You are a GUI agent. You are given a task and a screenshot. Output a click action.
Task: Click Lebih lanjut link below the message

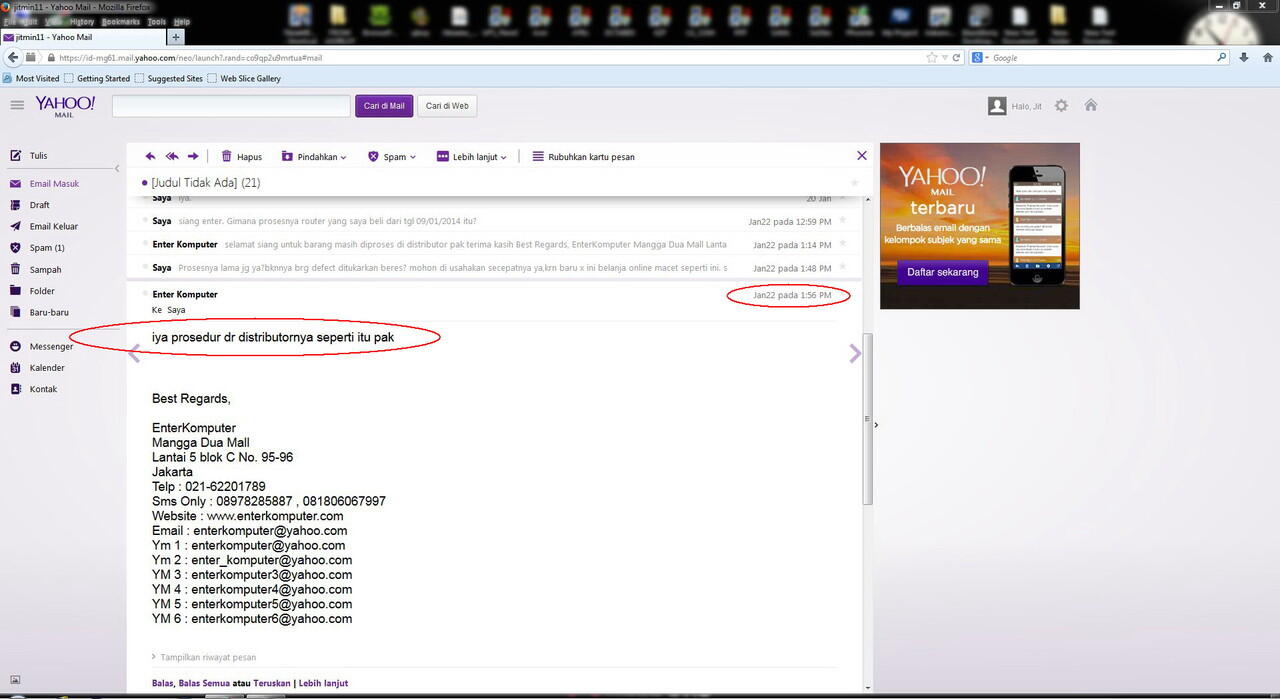click(323, 683)
